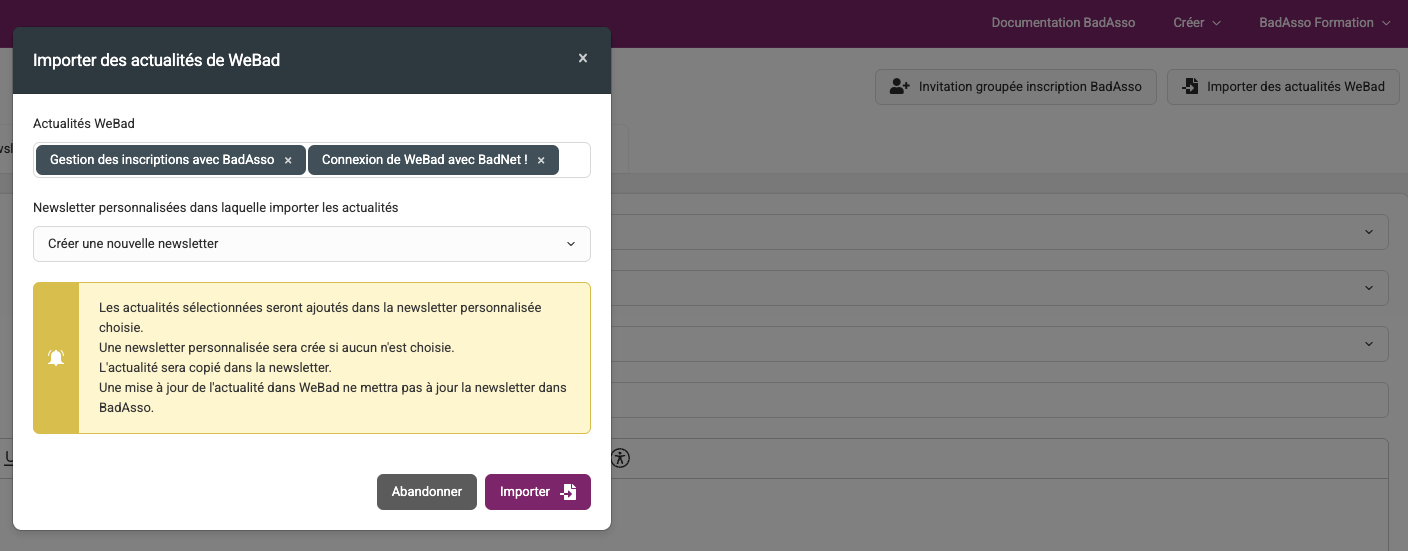Click the user-plus icon on Invitation groupée button
The height and width of the screenshot is (551, 1408).
tap(899, 87)
